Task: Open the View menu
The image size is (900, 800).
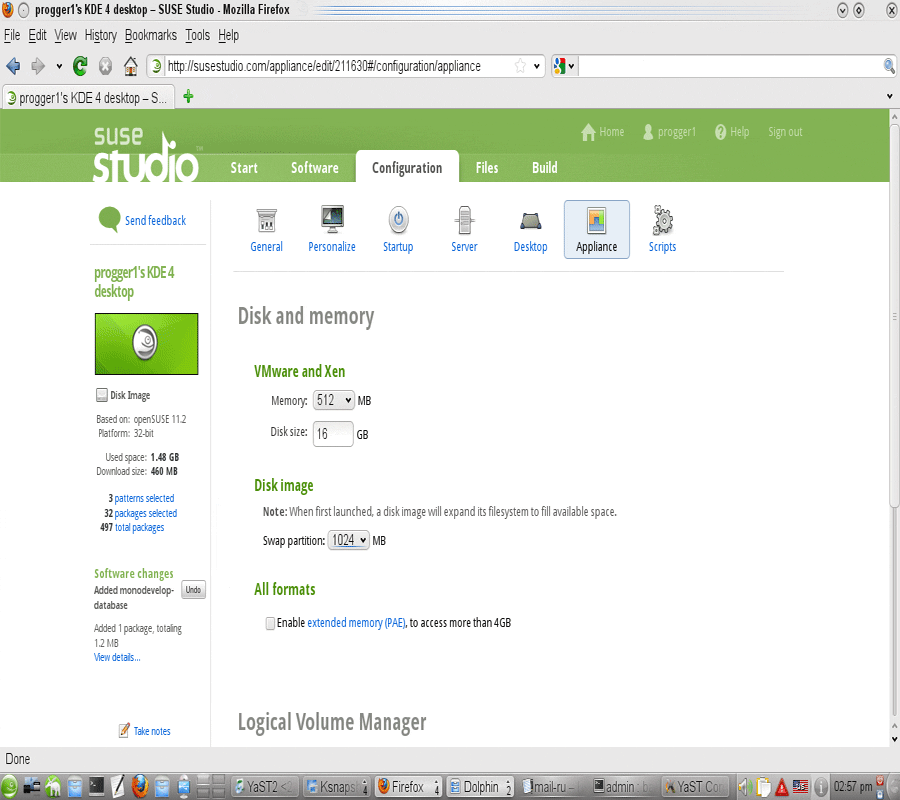Action: pos(65,36)
